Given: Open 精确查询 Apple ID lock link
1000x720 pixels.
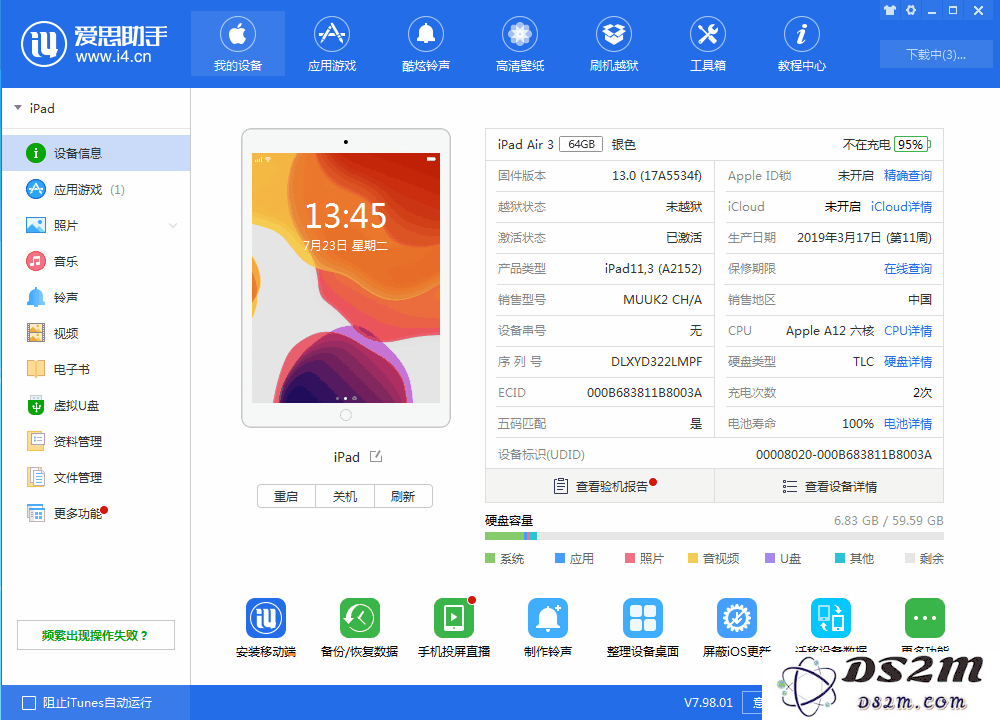Looking at the screenshot, I should 908,175.
